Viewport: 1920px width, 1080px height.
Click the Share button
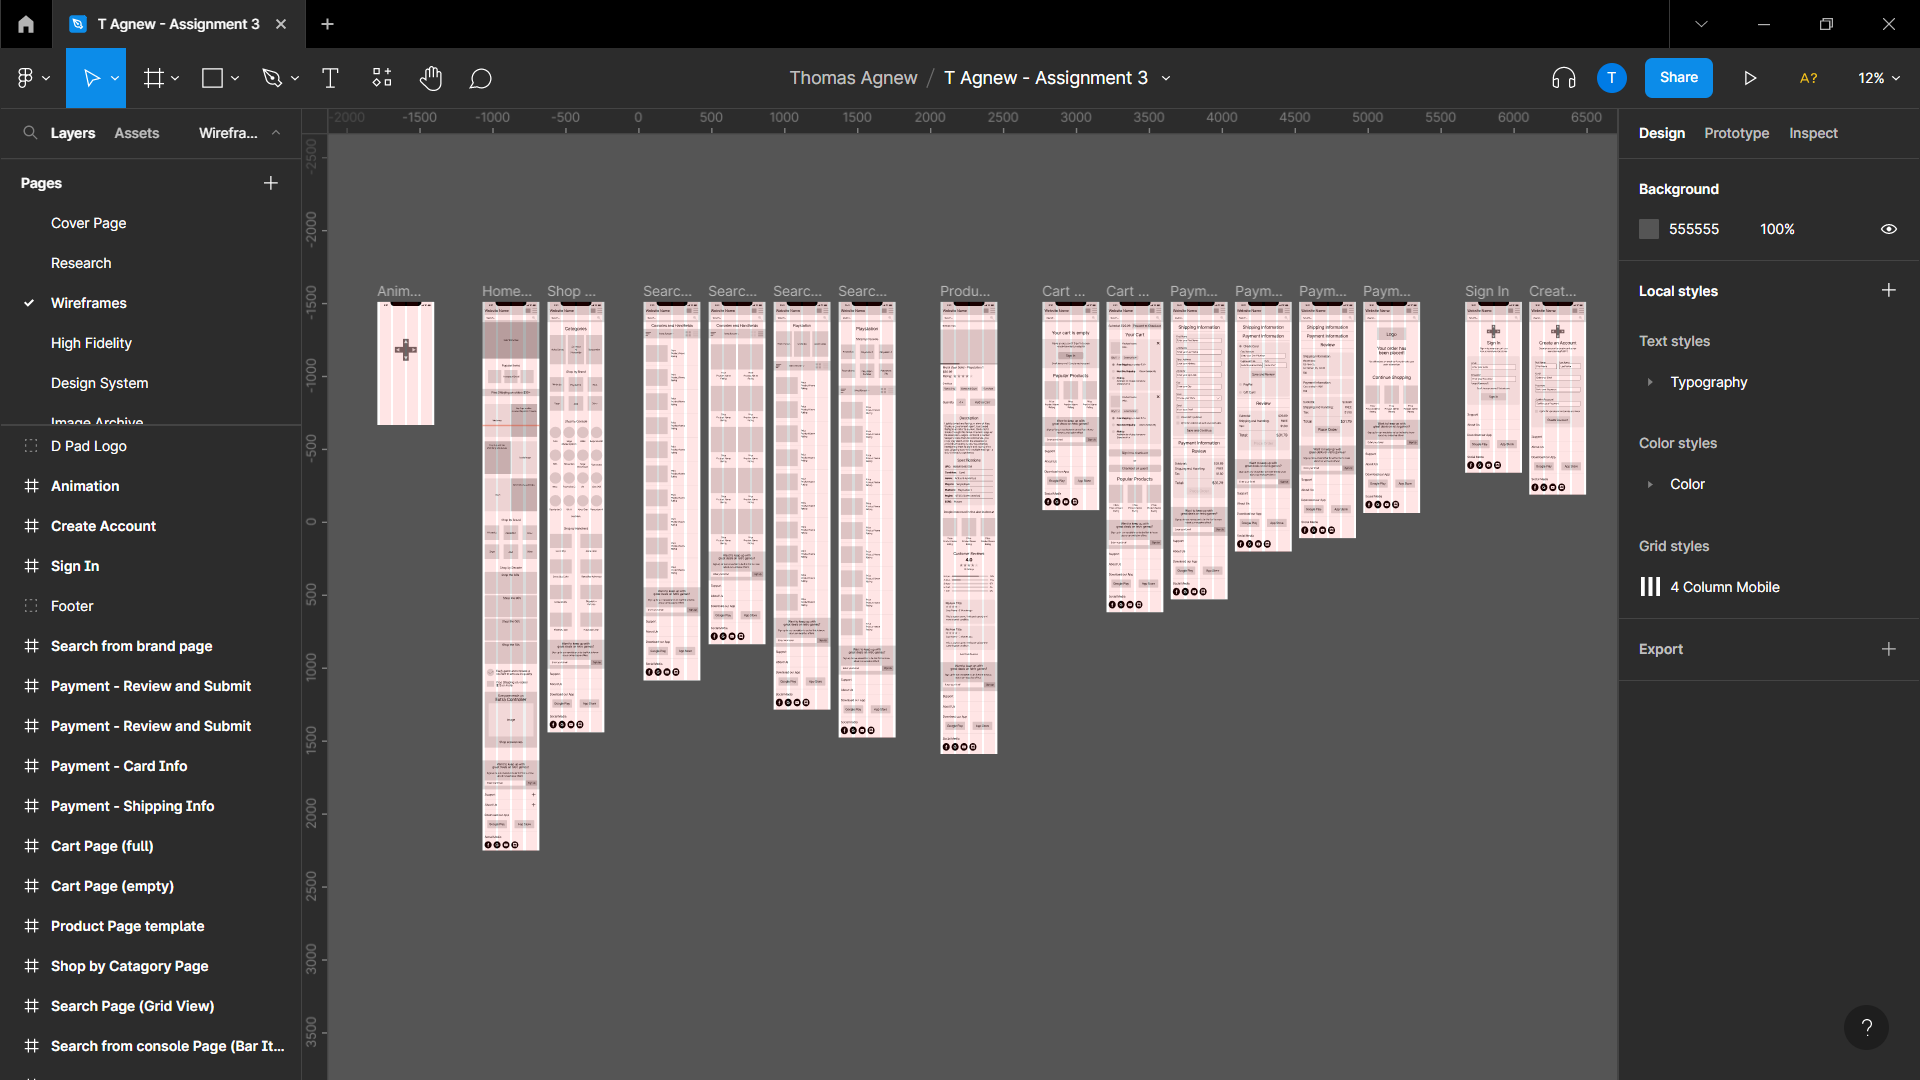(x=1678, y=78)
